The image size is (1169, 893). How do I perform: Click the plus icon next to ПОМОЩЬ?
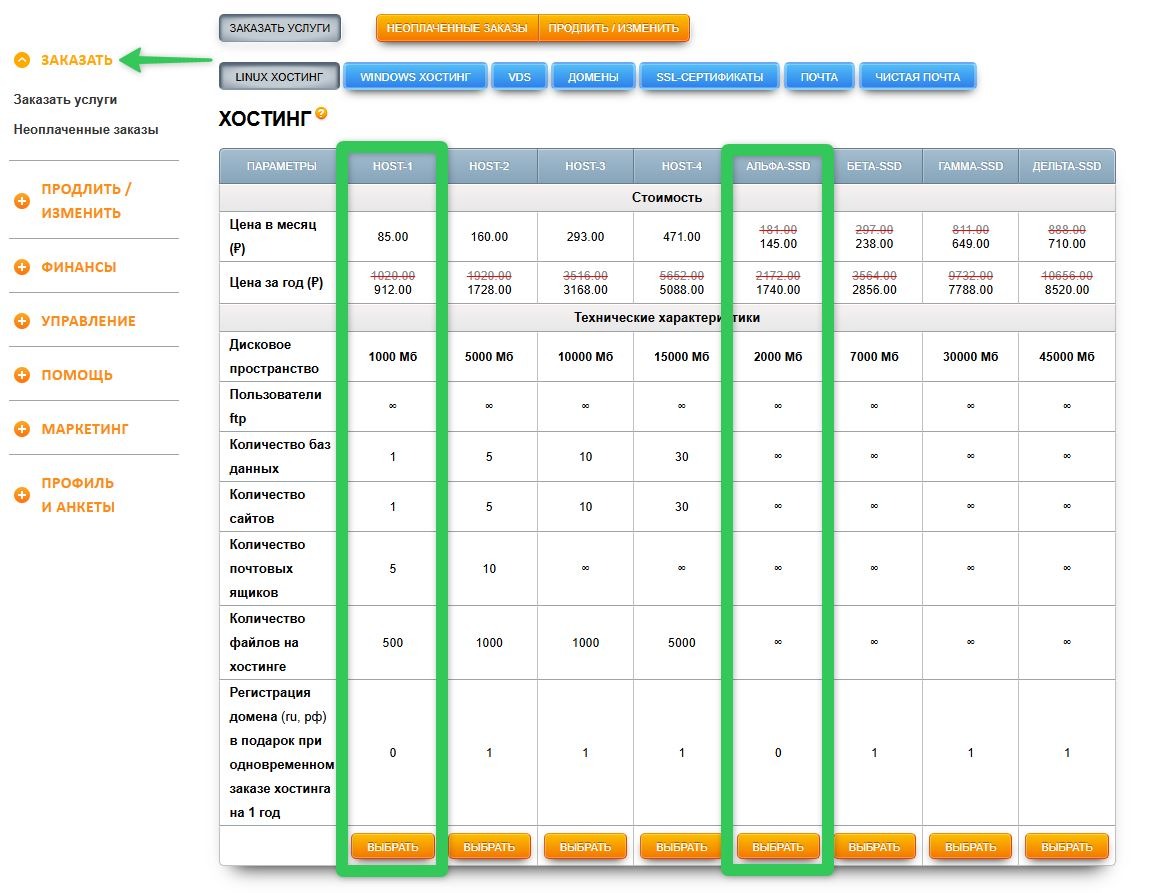(22, 375)
